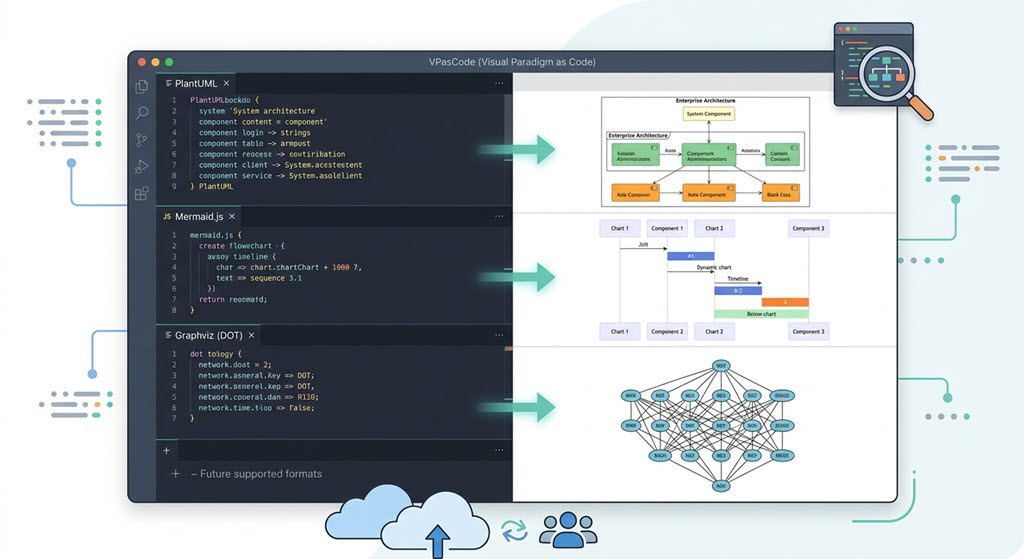Click the JS icon on Mermaid.js tab
This screenshot has height=559, width=1024.
pyautogui.click(x=167, y=216)
